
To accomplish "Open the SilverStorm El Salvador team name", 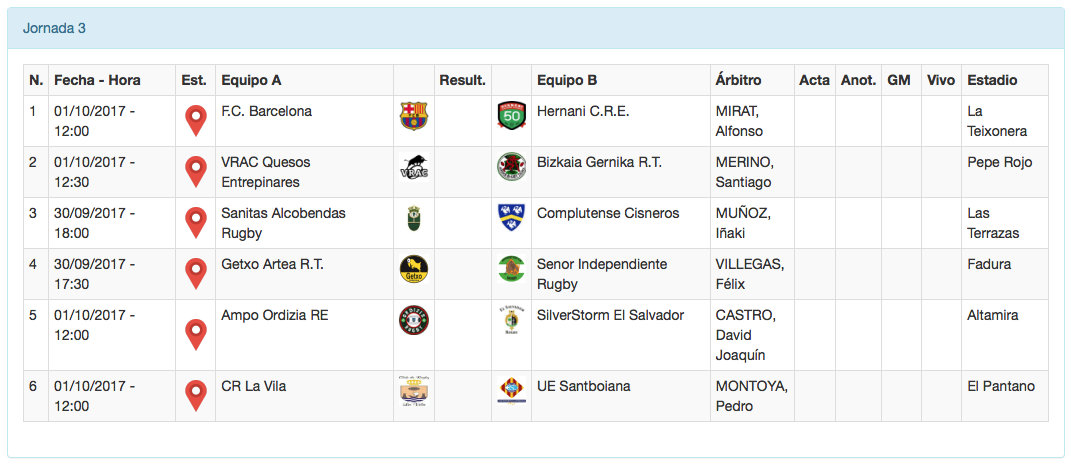I will point(610,315).
